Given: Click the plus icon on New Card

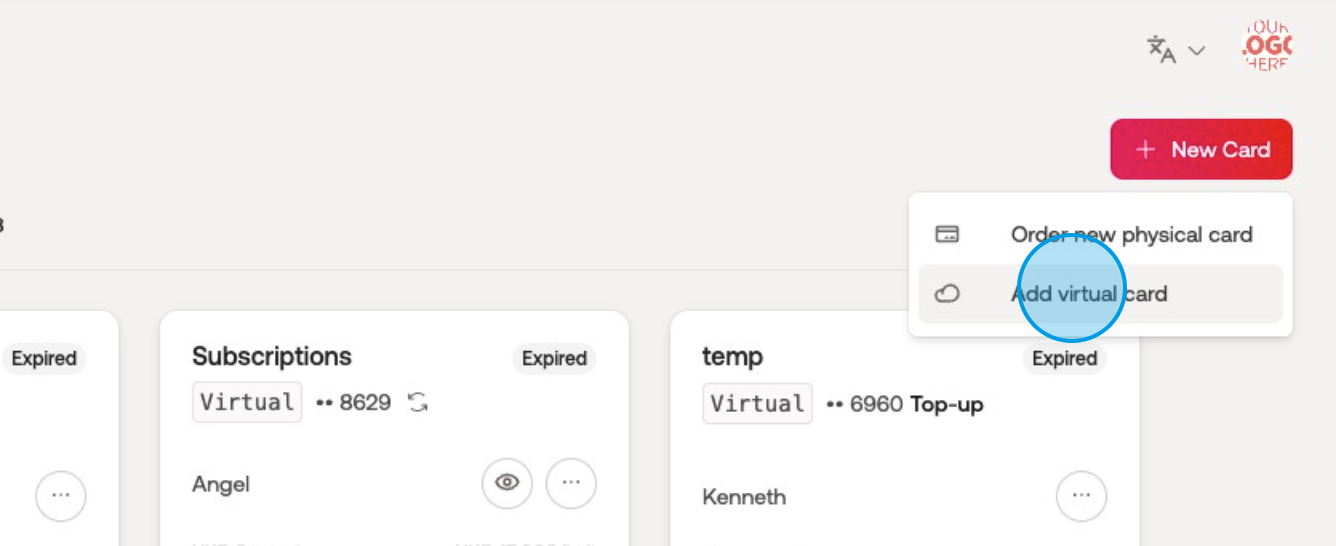Looking at the screenshot, I should pyautogui.click(x=1146, y=150).
